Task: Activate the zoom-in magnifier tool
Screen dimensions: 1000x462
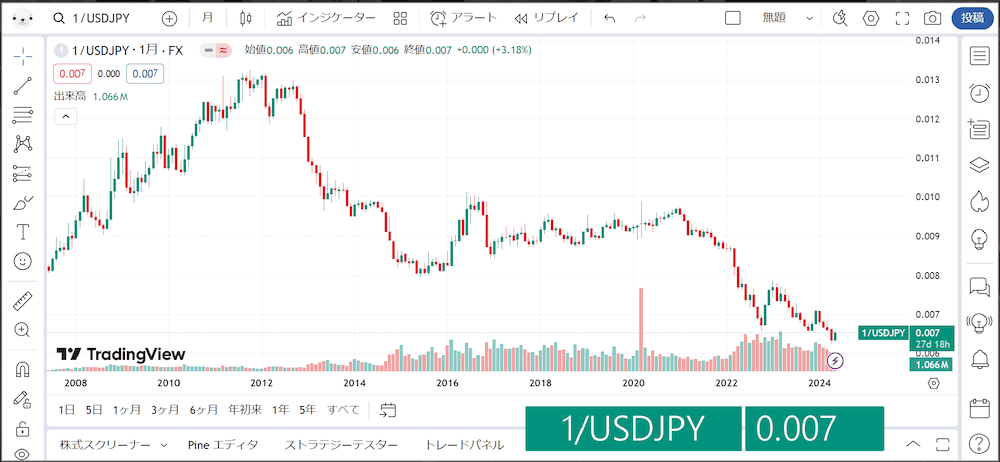Action: click(x=23, y=329)
